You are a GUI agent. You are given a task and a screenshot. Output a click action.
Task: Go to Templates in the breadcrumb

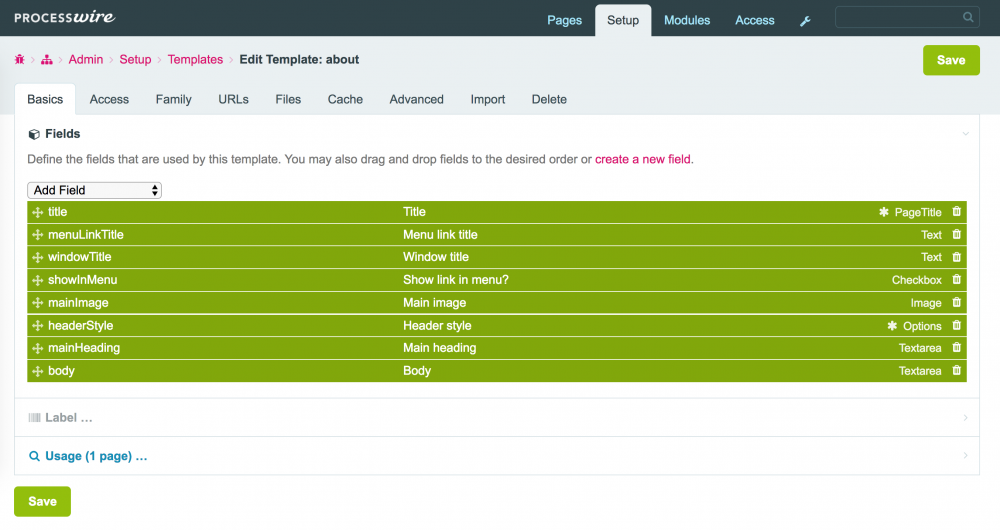[195, 60]
